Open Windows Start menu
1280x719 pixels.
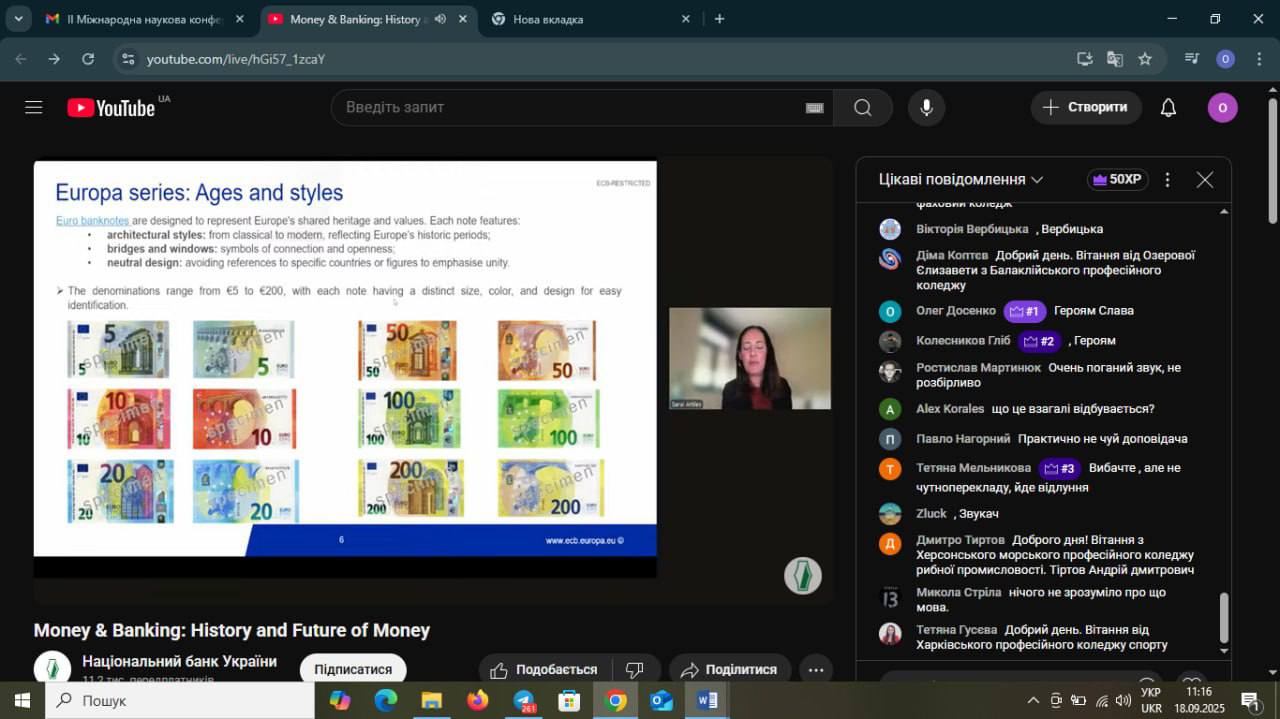click(x=22, y=700)
